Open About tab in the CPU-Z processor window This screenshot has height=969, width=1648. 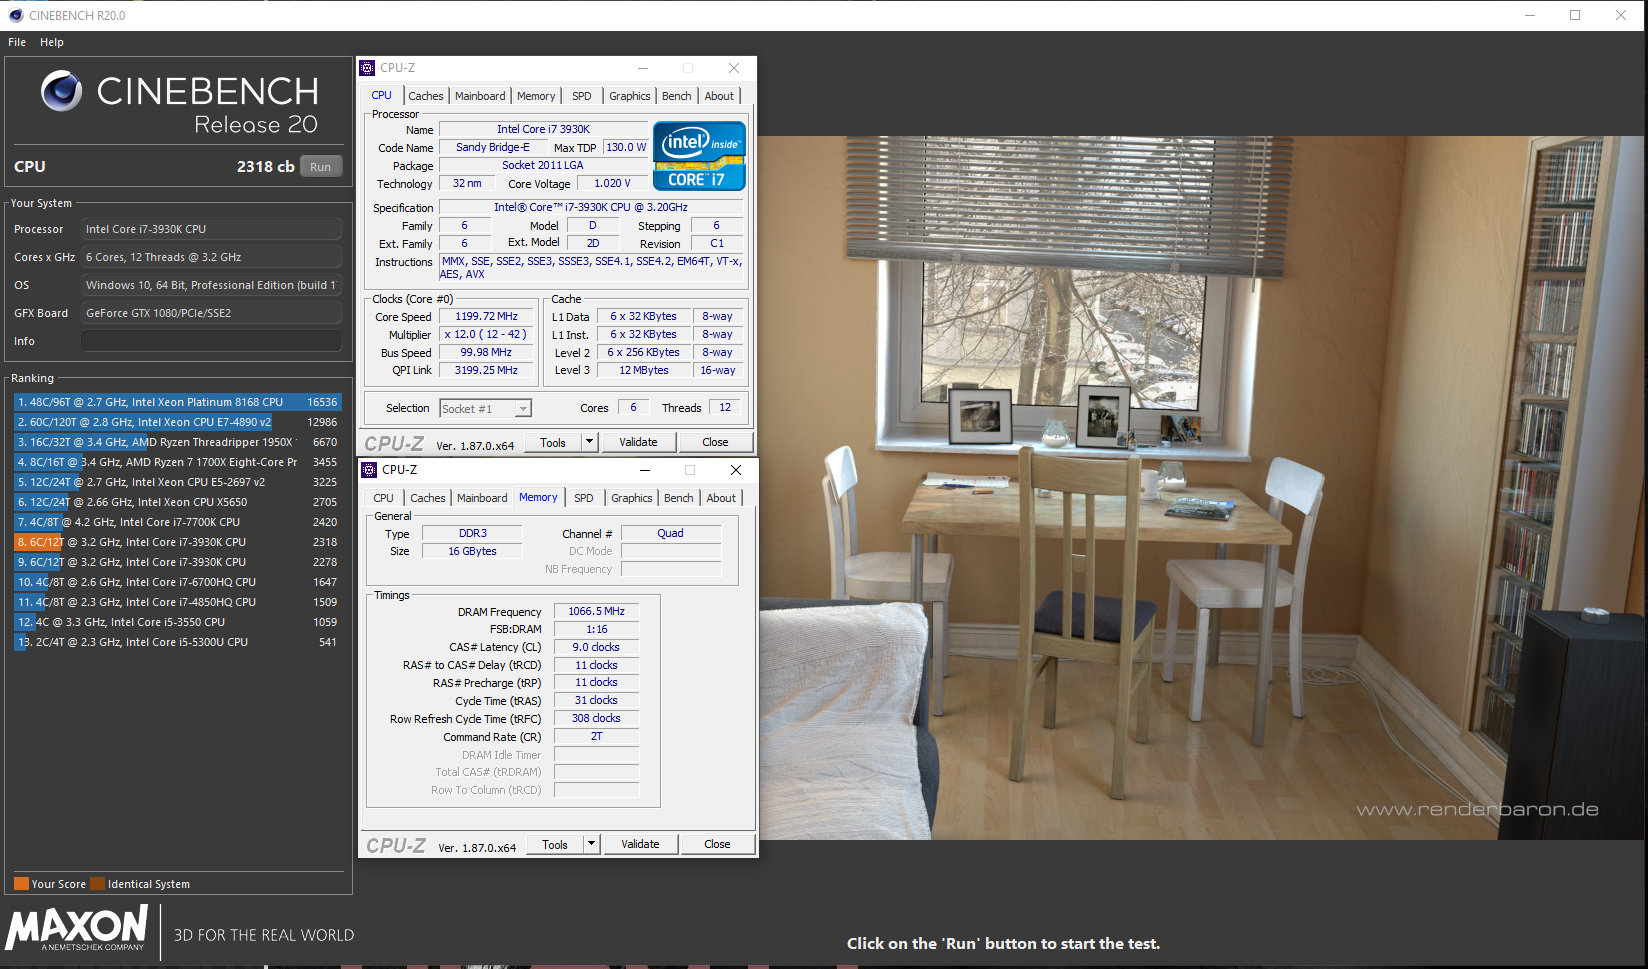[x=719, y=96]
